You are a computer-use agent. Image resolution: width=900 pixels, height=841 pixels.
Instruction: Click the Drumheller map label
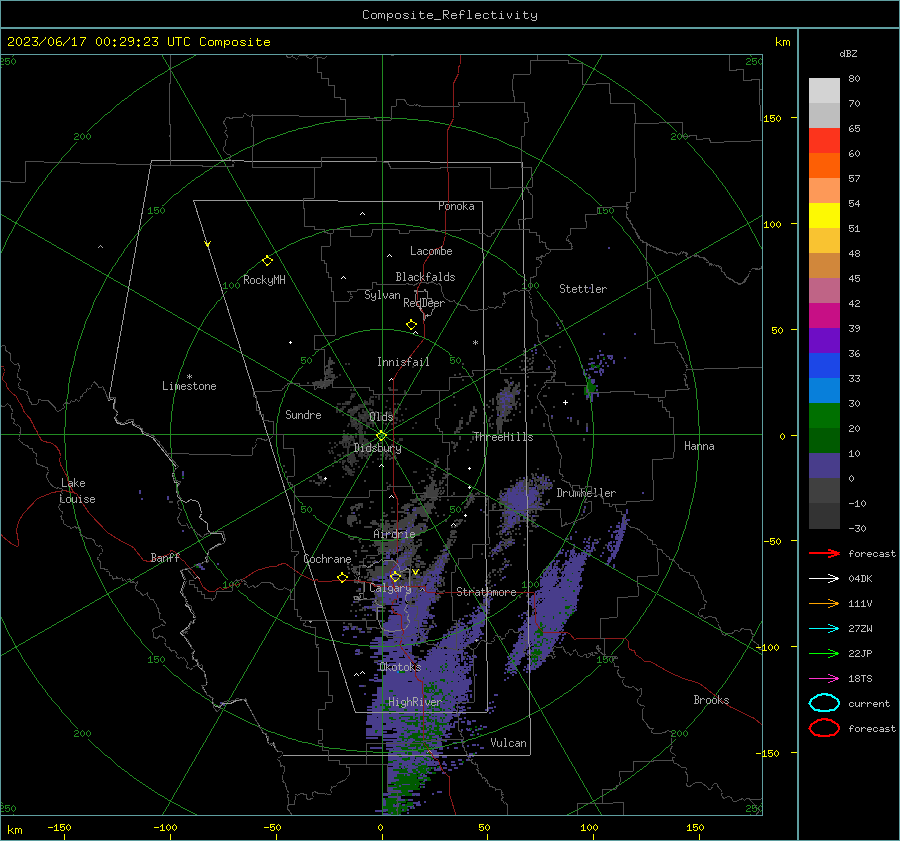pos(585,493)
